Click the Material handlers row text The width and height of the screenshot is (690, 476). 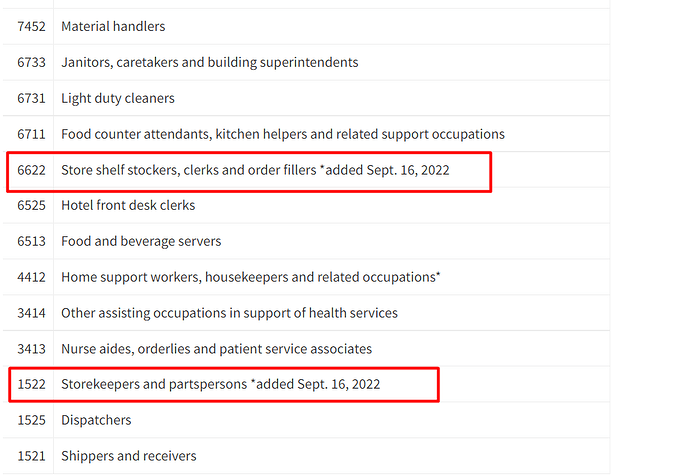point(113,26)
